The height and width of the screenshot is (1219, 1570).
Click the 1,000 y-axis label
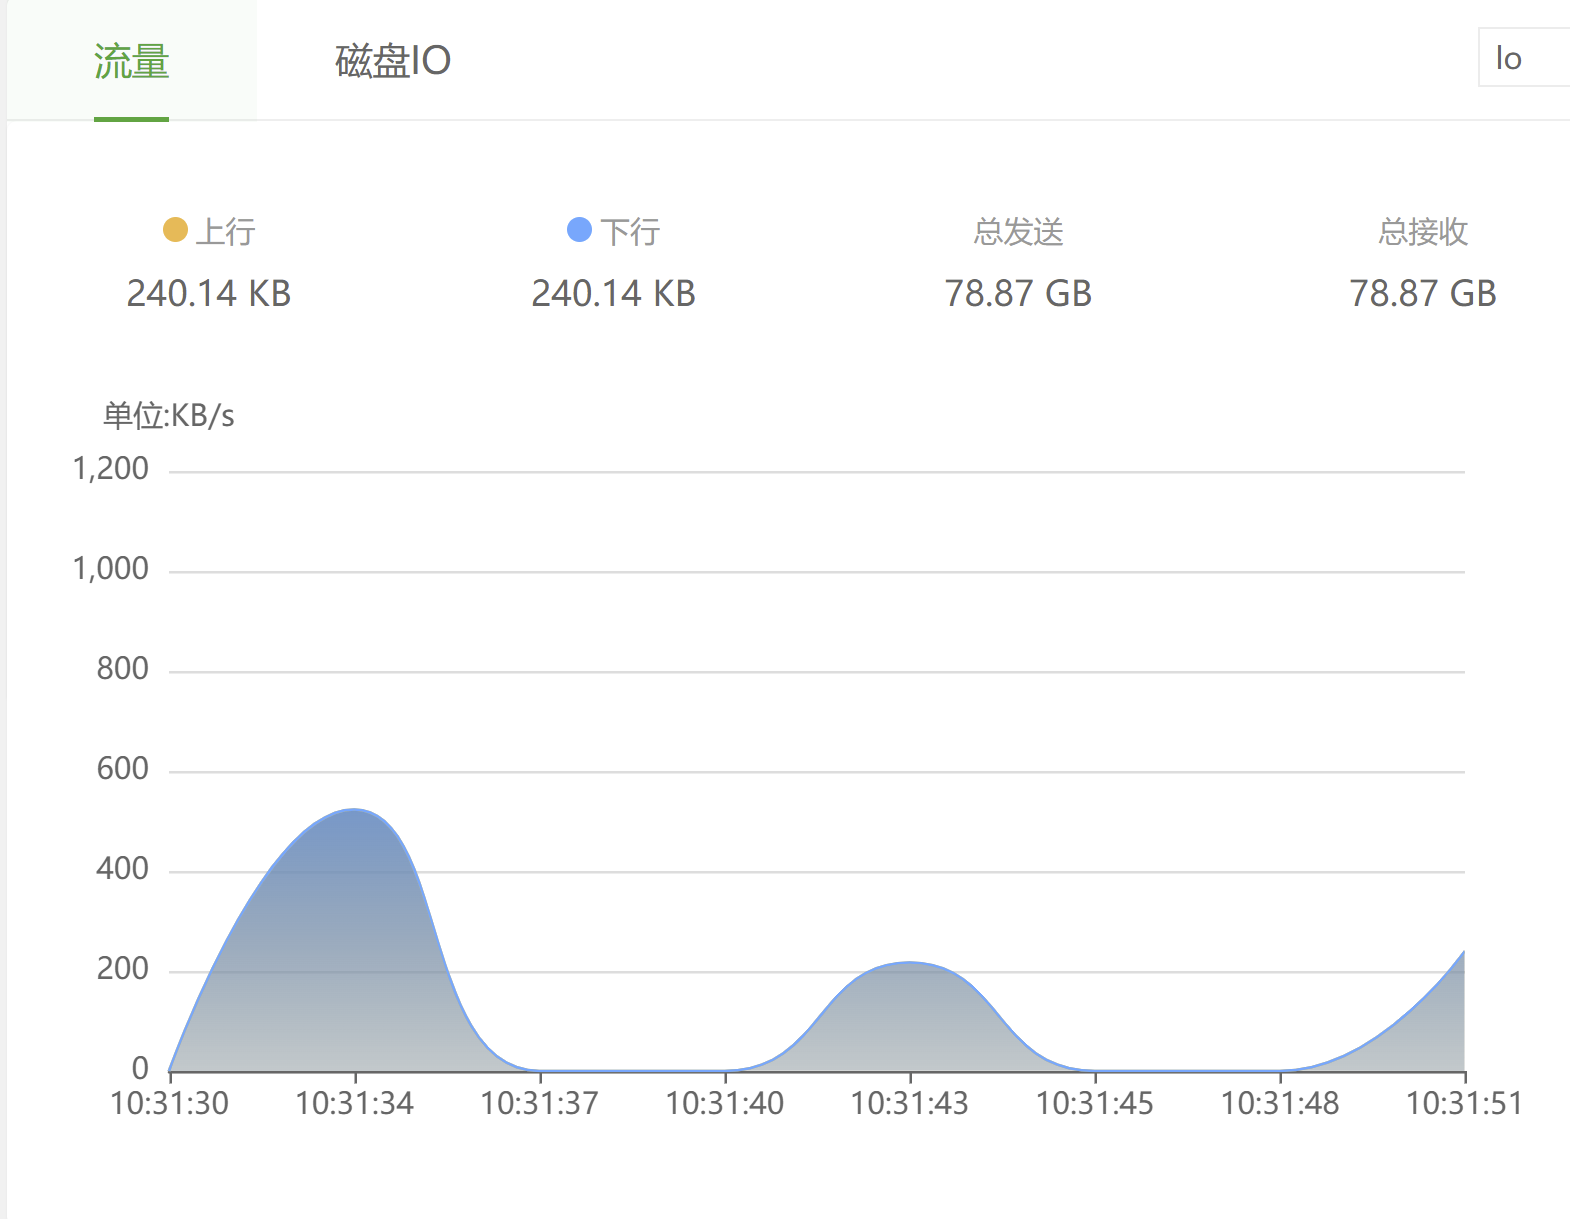click(111, 568)
